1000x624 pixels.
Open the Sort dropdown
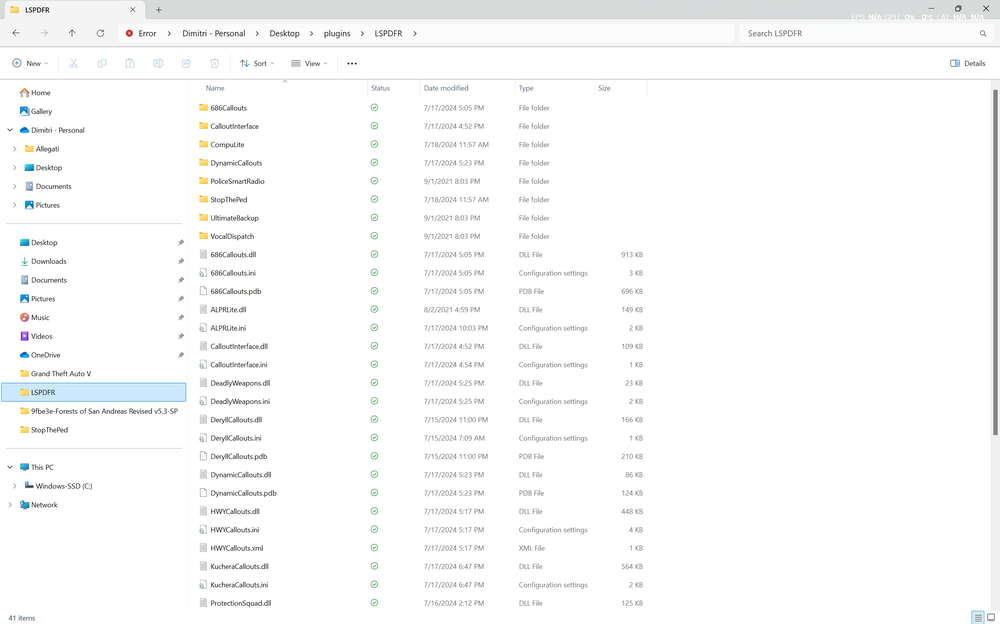[257, 62]
